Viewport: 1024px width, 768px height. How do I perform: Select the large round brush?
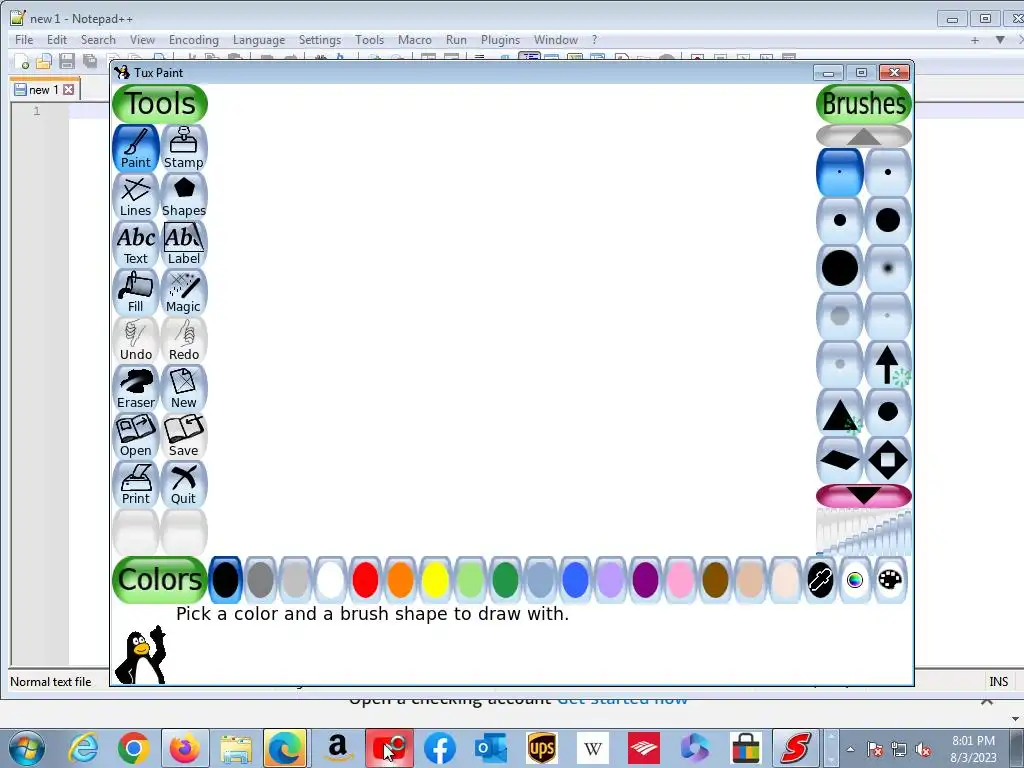click(888, 220)
